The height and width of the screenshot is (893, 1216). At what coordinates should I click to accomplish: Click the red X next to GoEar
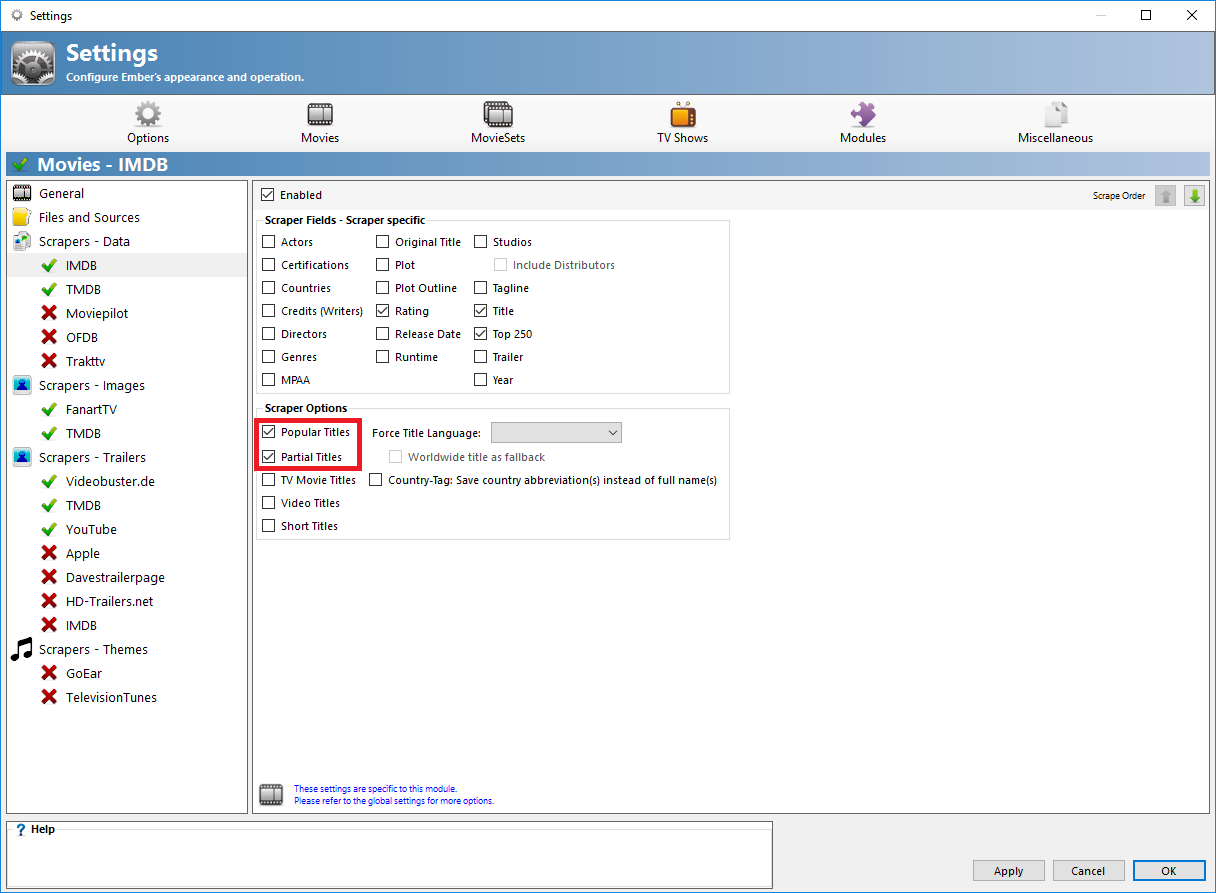(x=48, y=673)
